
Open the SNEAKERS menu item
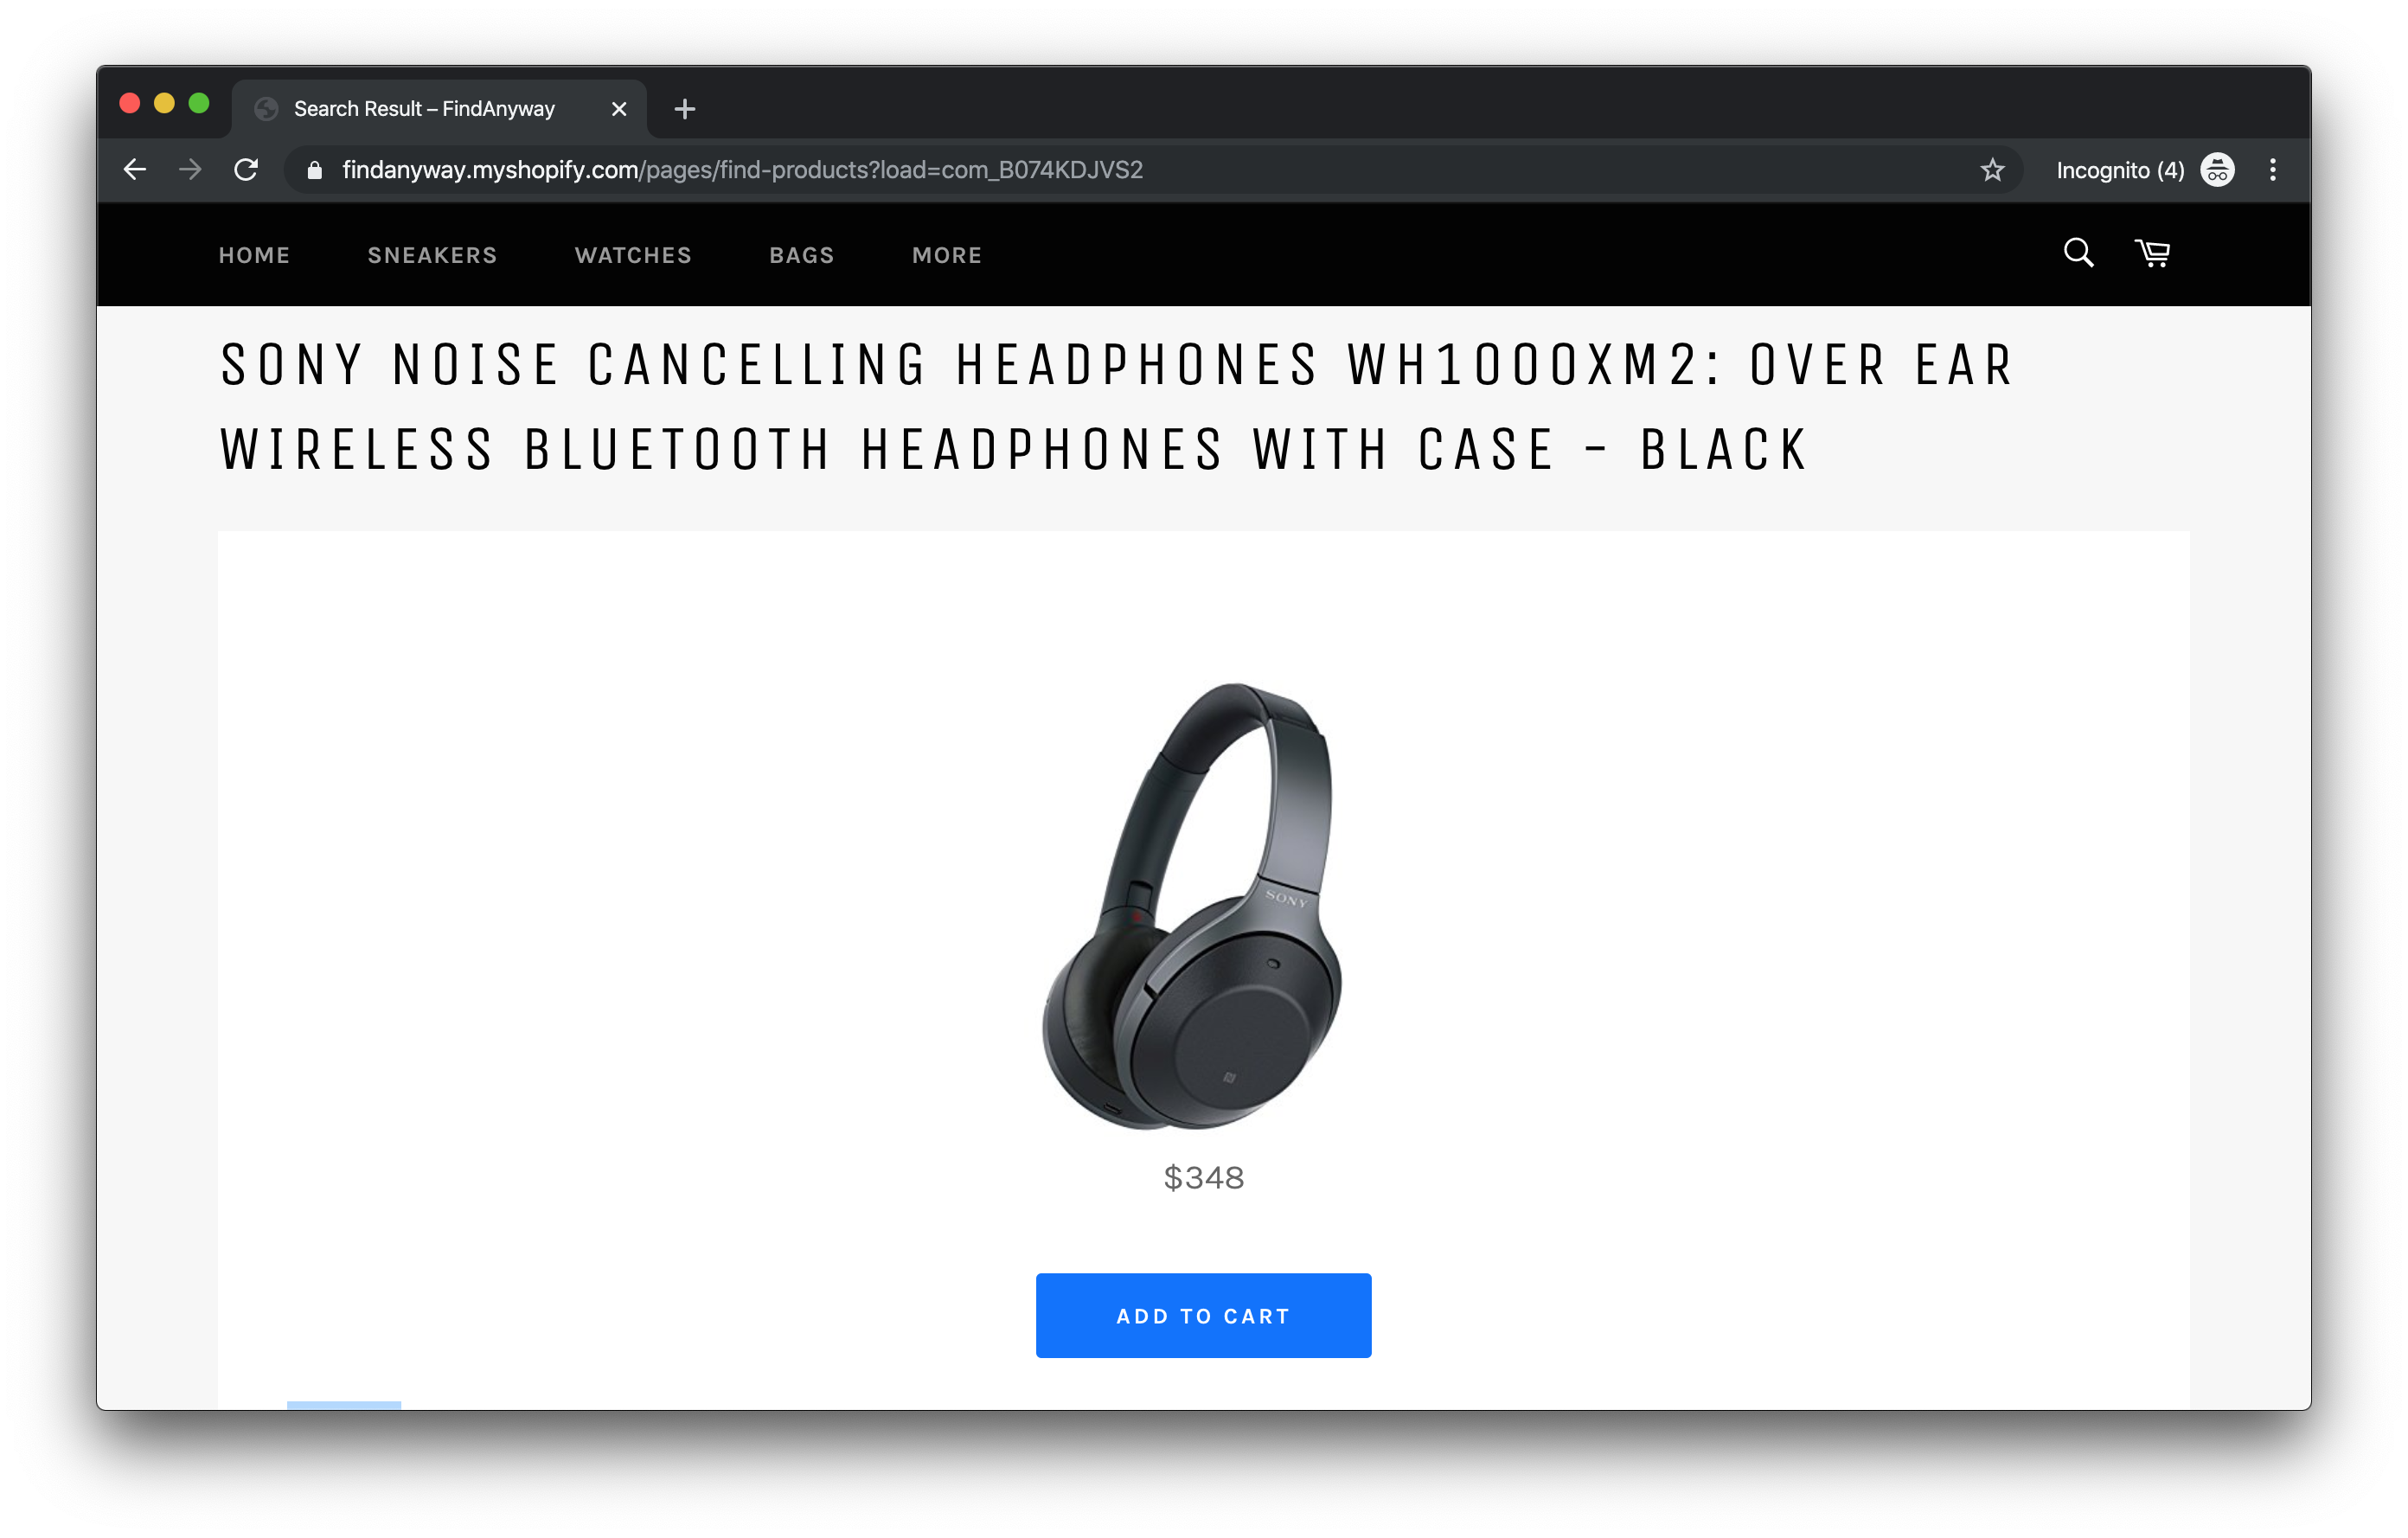coord(432,255)
